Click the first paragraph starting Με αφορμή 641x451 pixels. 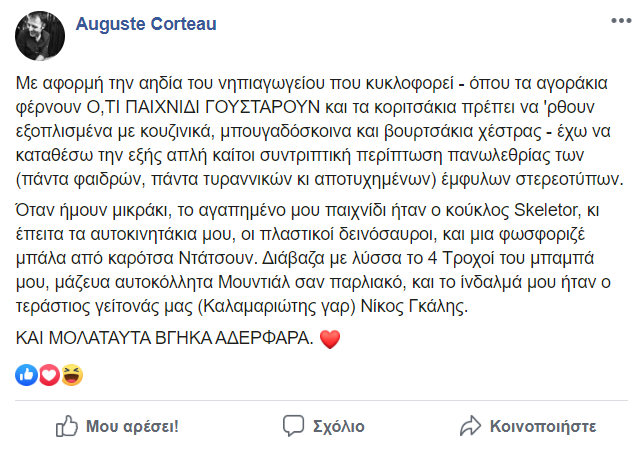[320, 129]
